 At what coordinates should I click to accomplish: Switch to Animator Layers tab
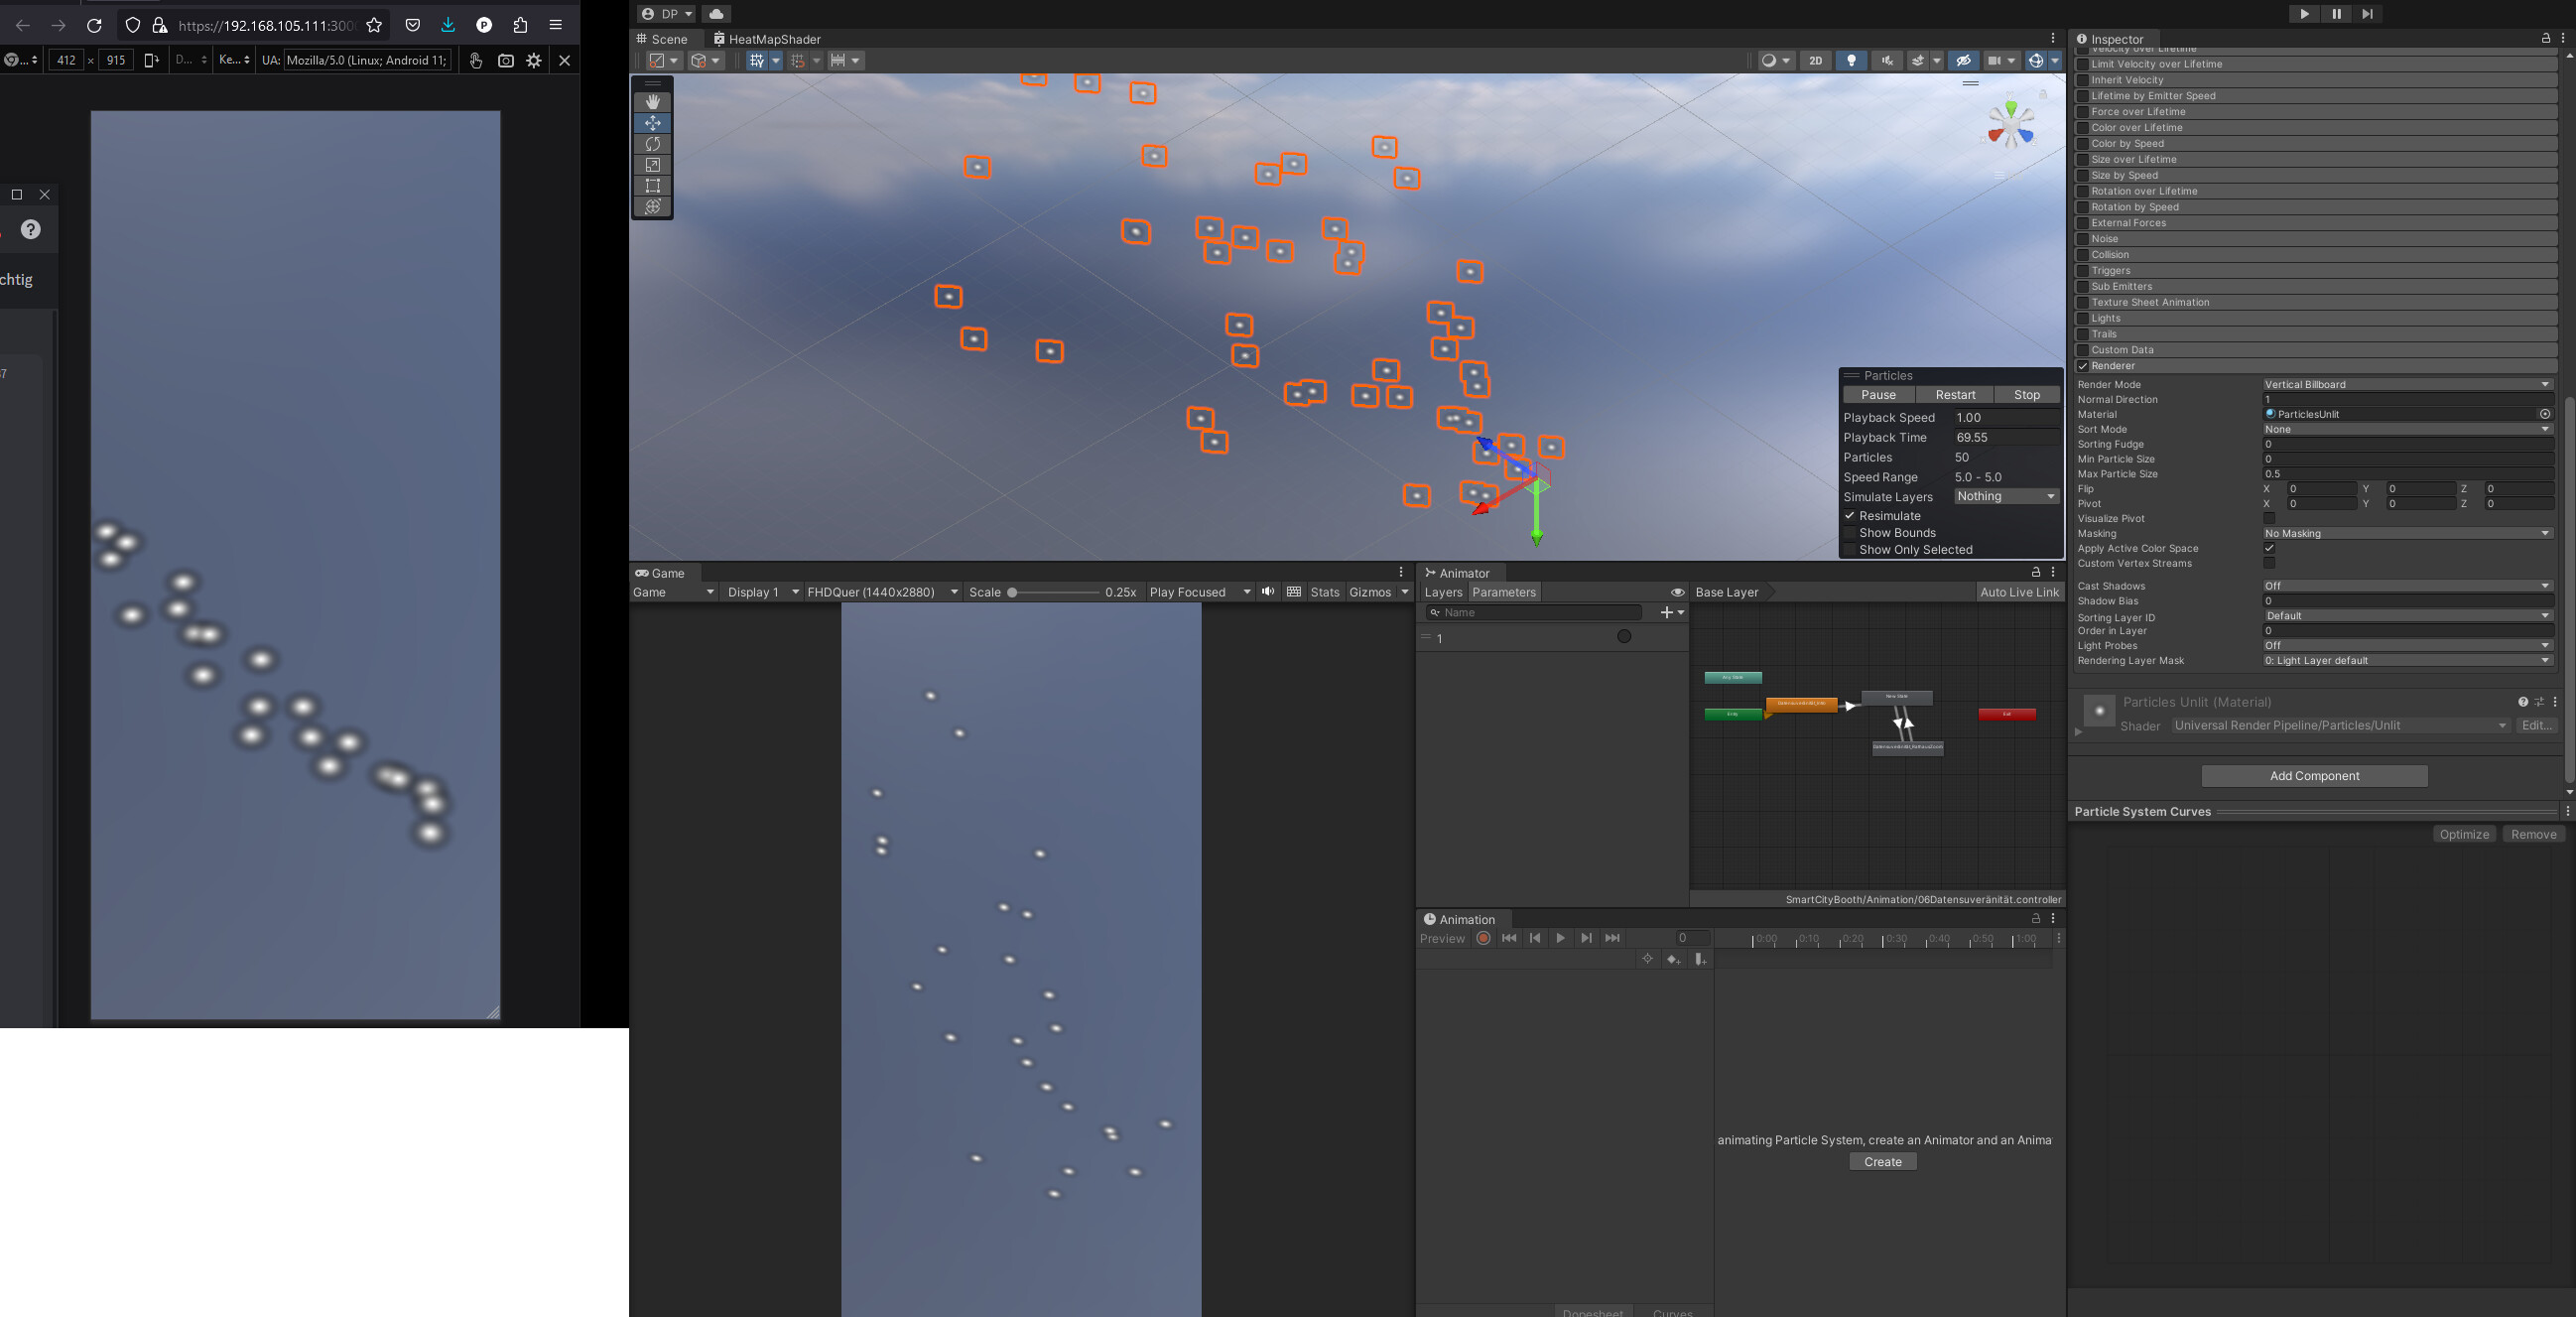(x=1442, y=592)
